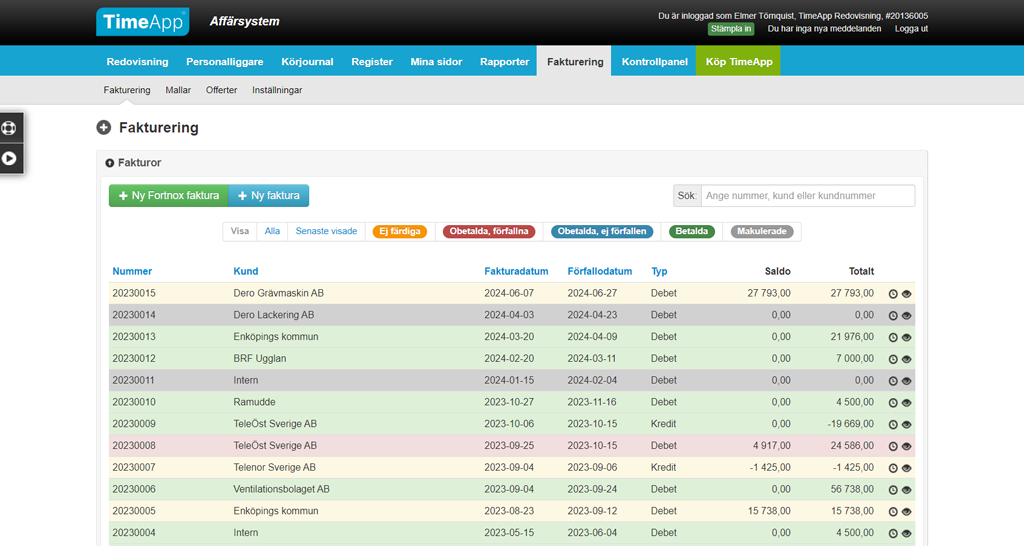Filter by red Obetalda, förfallna tag

489,232
